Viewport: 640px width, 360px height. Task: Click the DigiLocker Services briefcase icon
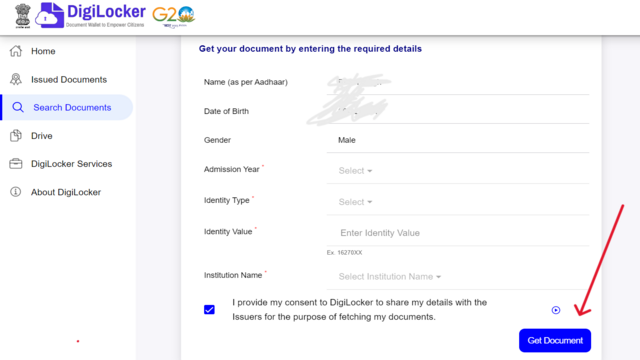click(16, 164)
